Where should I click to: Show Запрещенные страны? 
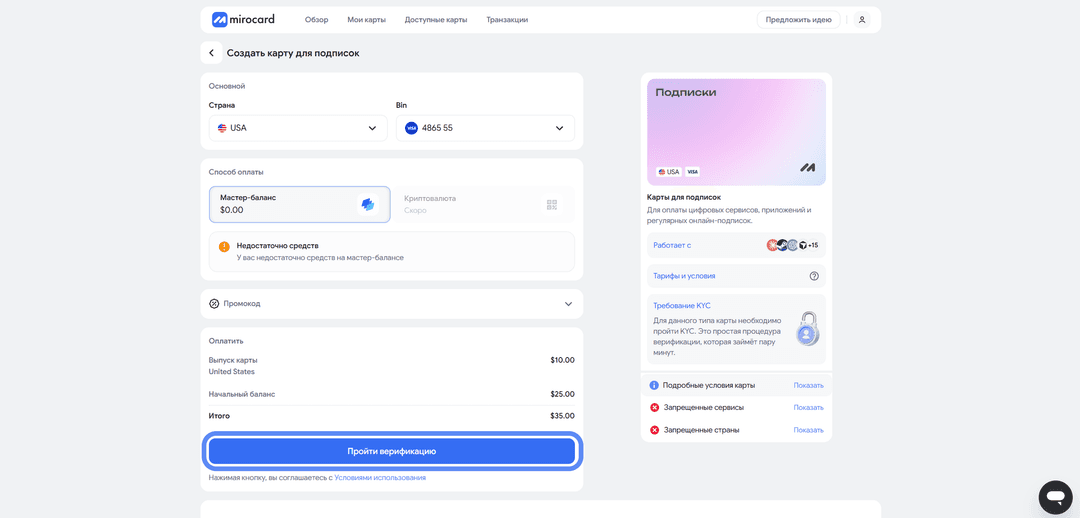click(x=808, y=430)
